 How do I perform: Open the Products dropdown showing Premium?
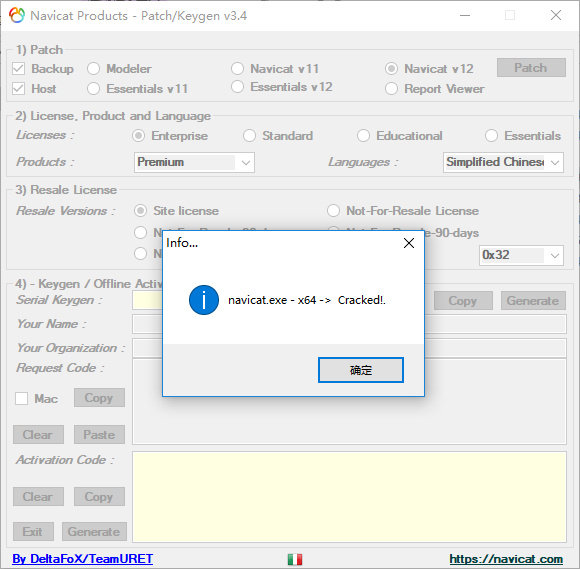[x=194, y=162]
